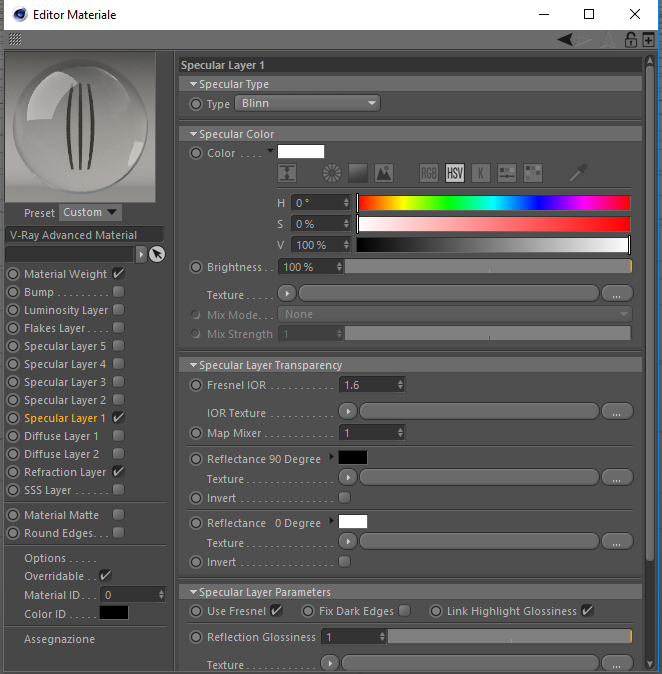Viewport: 662px width, 674px height.
Task: Activate the eyedropper color picker
Action: (x=578, y=173)
